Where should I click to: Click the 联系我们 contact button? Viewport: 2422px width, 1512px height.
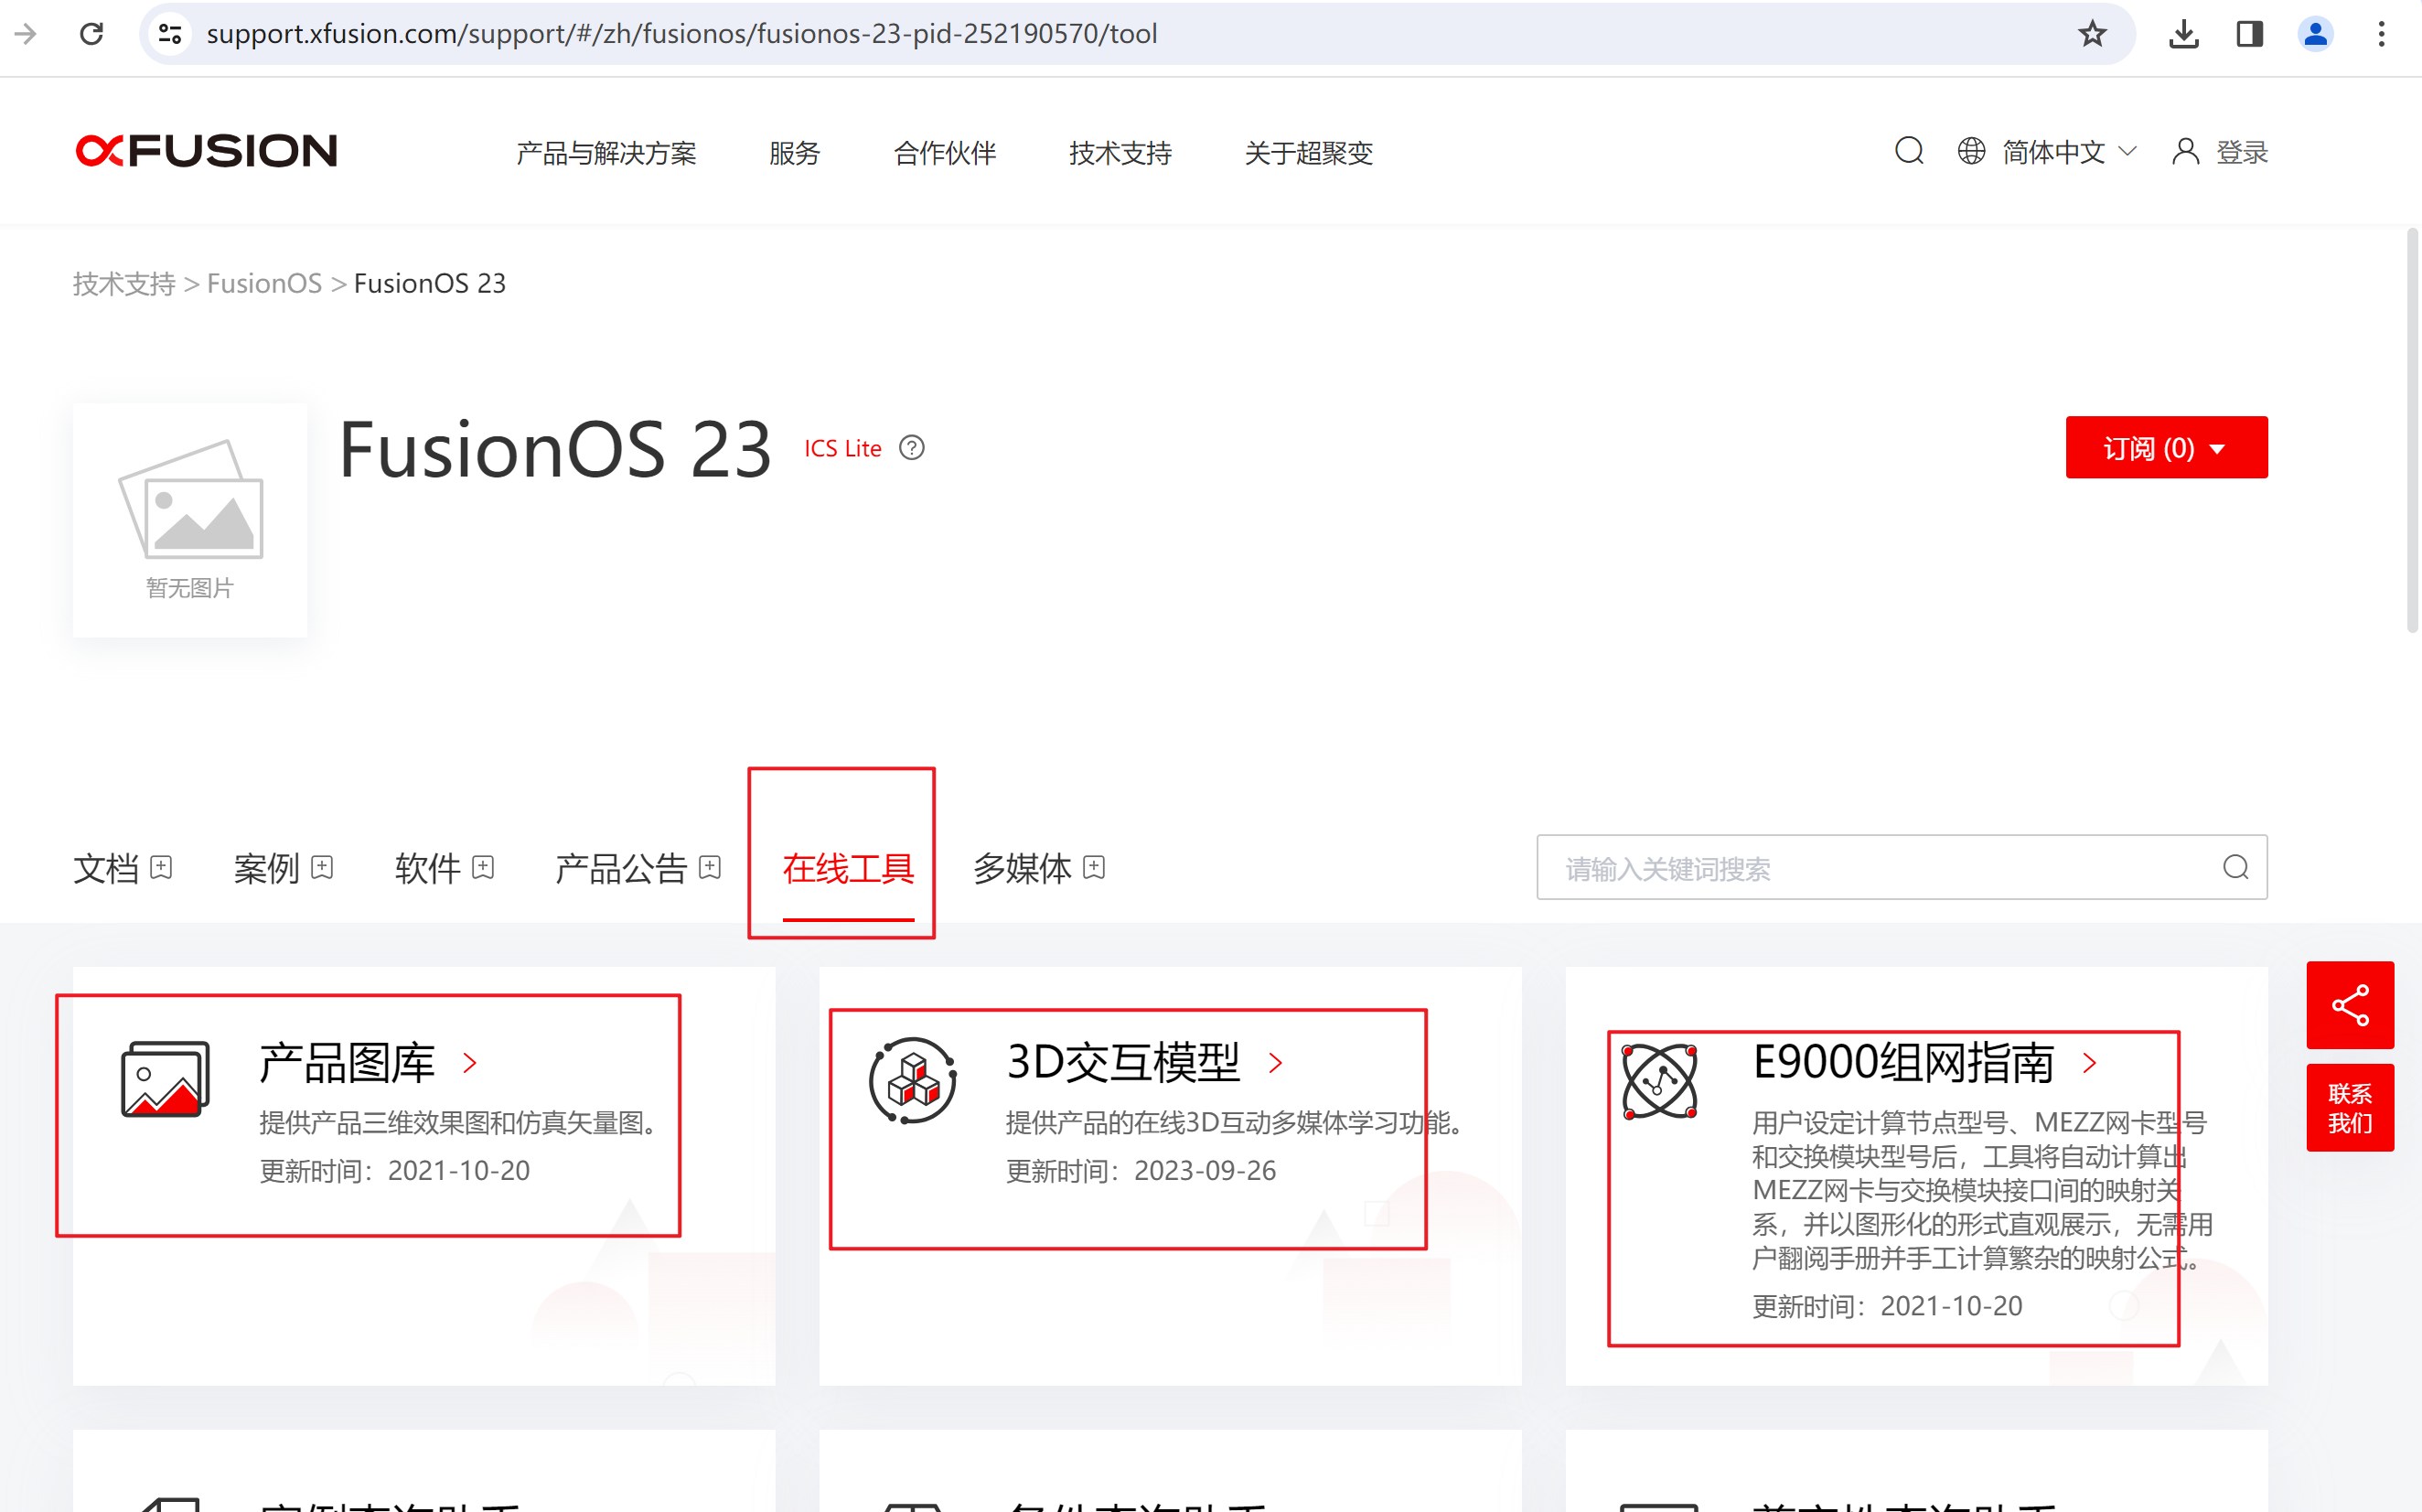[2349, 1108]
